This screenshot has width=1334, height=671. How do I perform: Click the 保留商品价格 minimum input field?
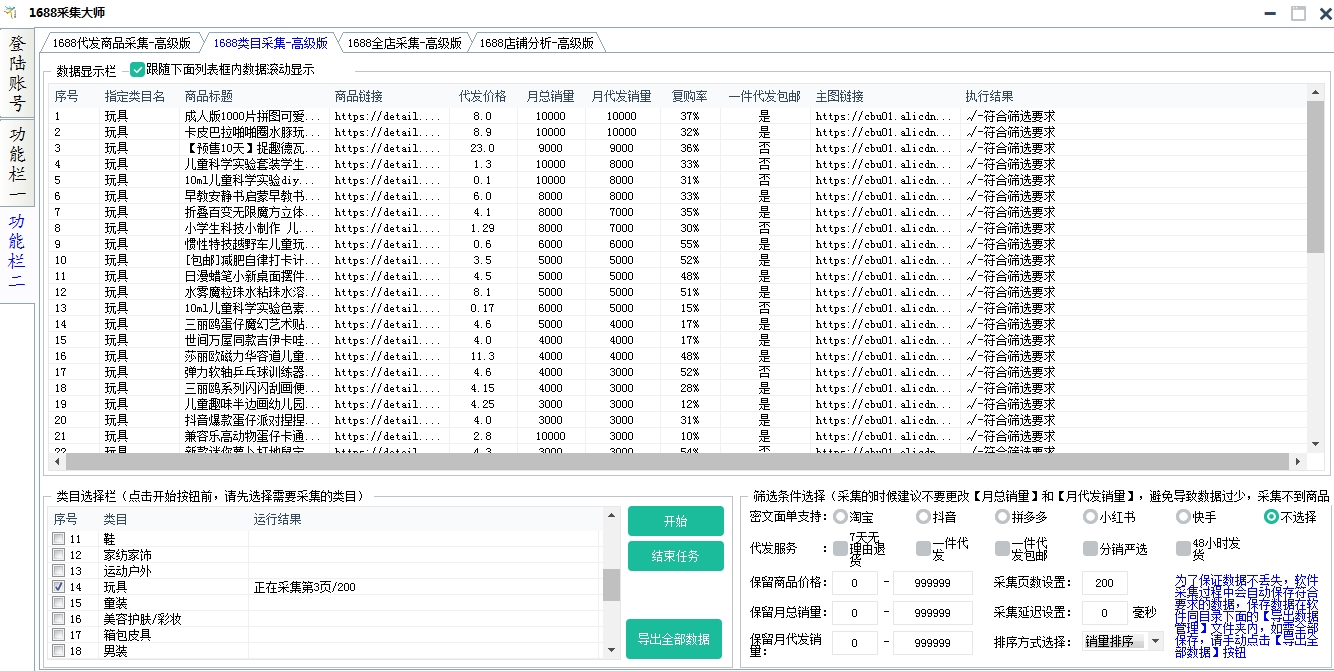click(x=855, y=583)
